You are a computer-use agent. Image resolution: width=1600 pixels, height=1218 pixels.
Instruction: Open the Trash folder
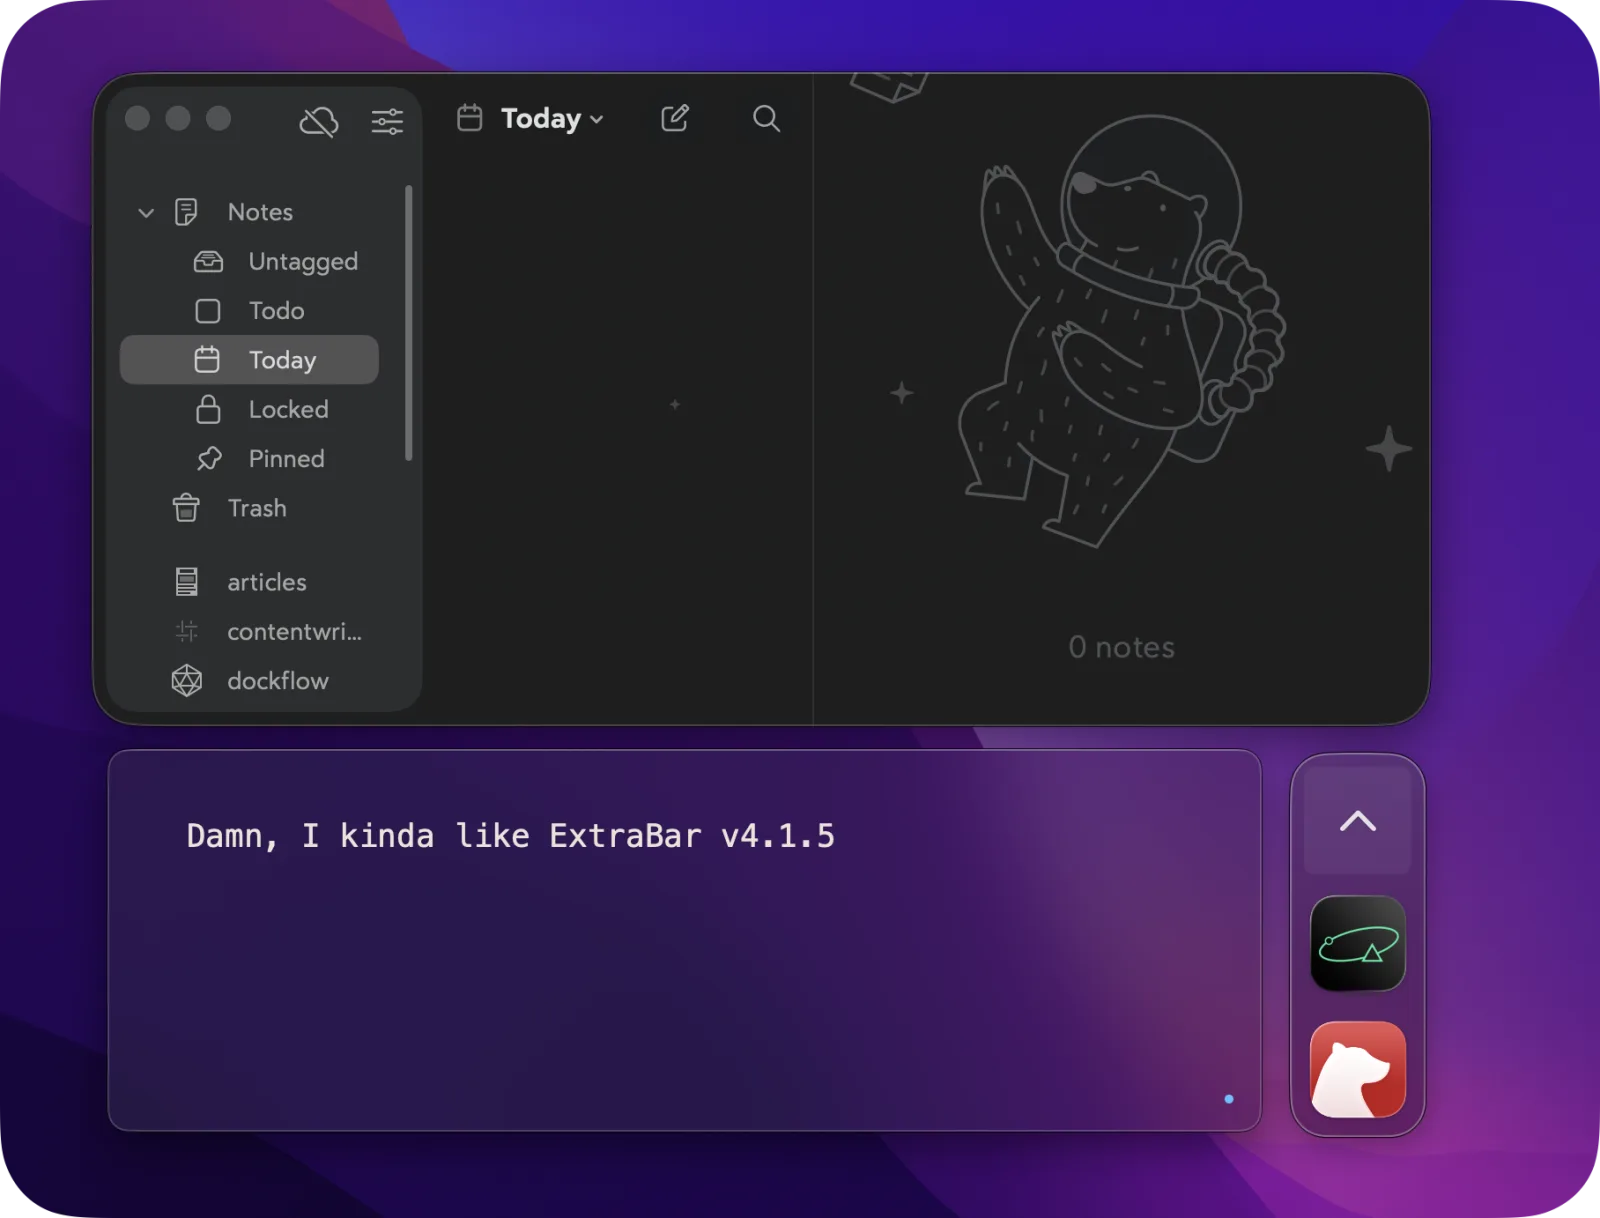click(249, 508)
